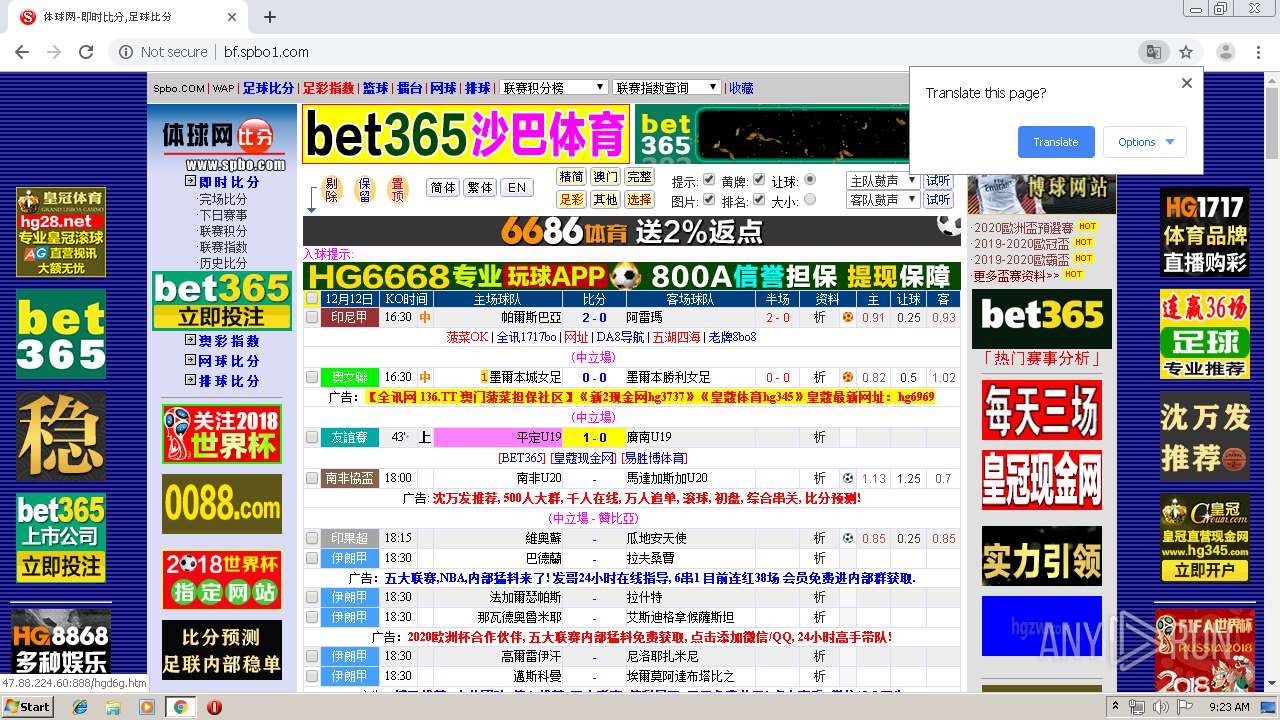View site info for Not secure
This screenshot has height=720, width=1280.
tap(164, 52)
